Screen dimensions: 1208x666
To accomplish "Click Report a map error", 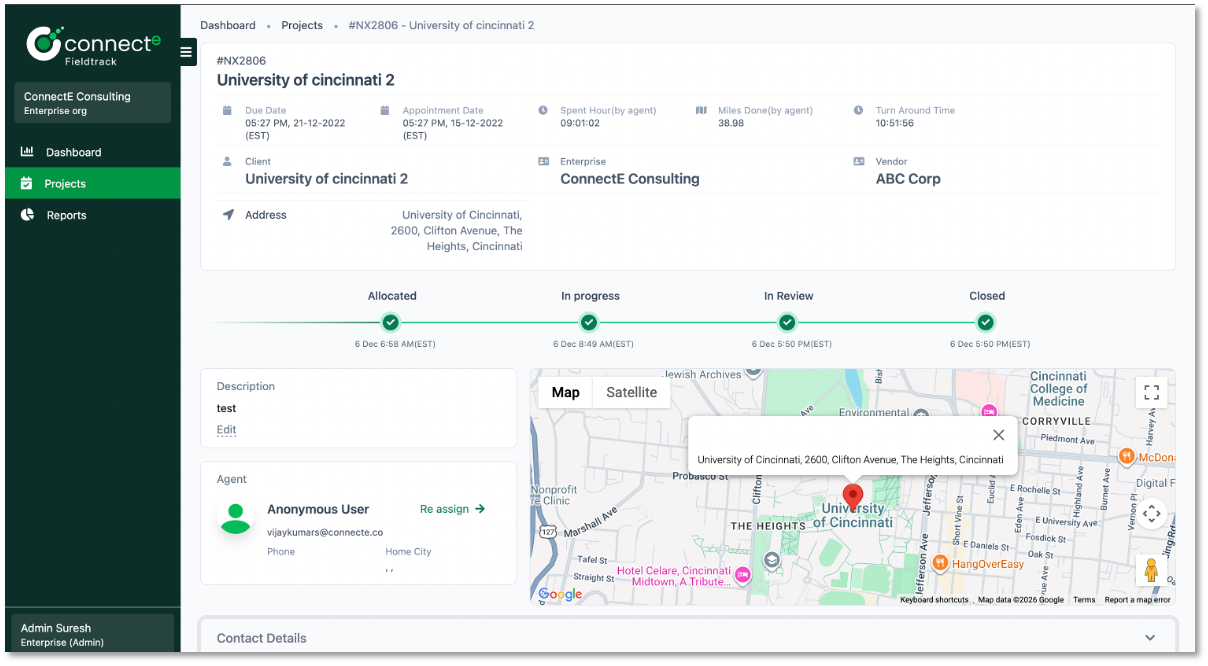I will 1137,600.
